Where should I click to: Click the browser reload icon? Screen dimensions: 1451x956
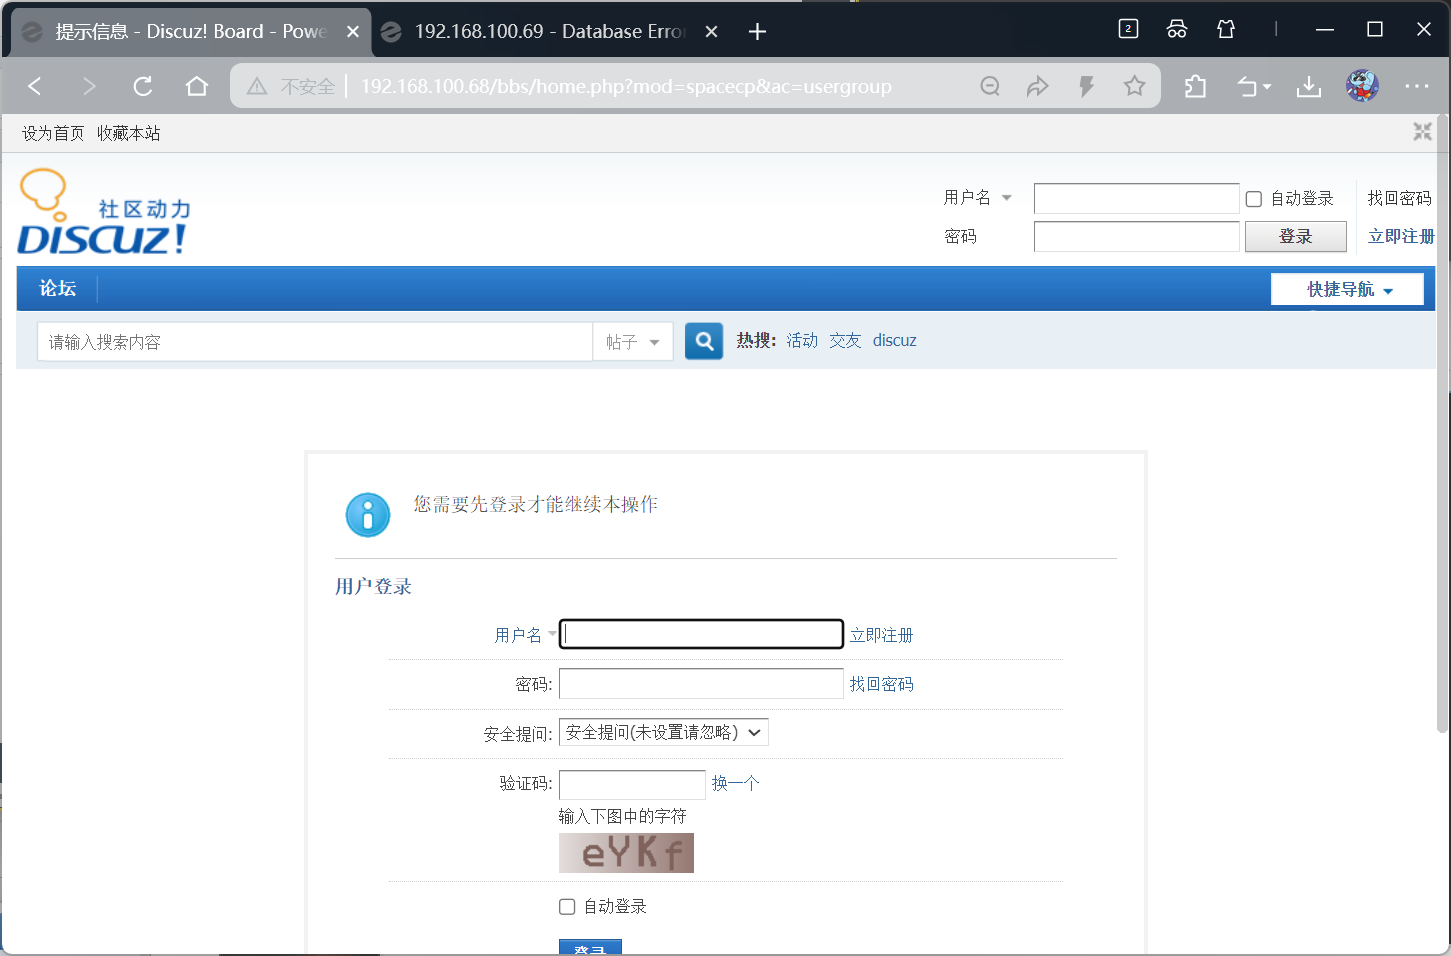click(142, 86)
